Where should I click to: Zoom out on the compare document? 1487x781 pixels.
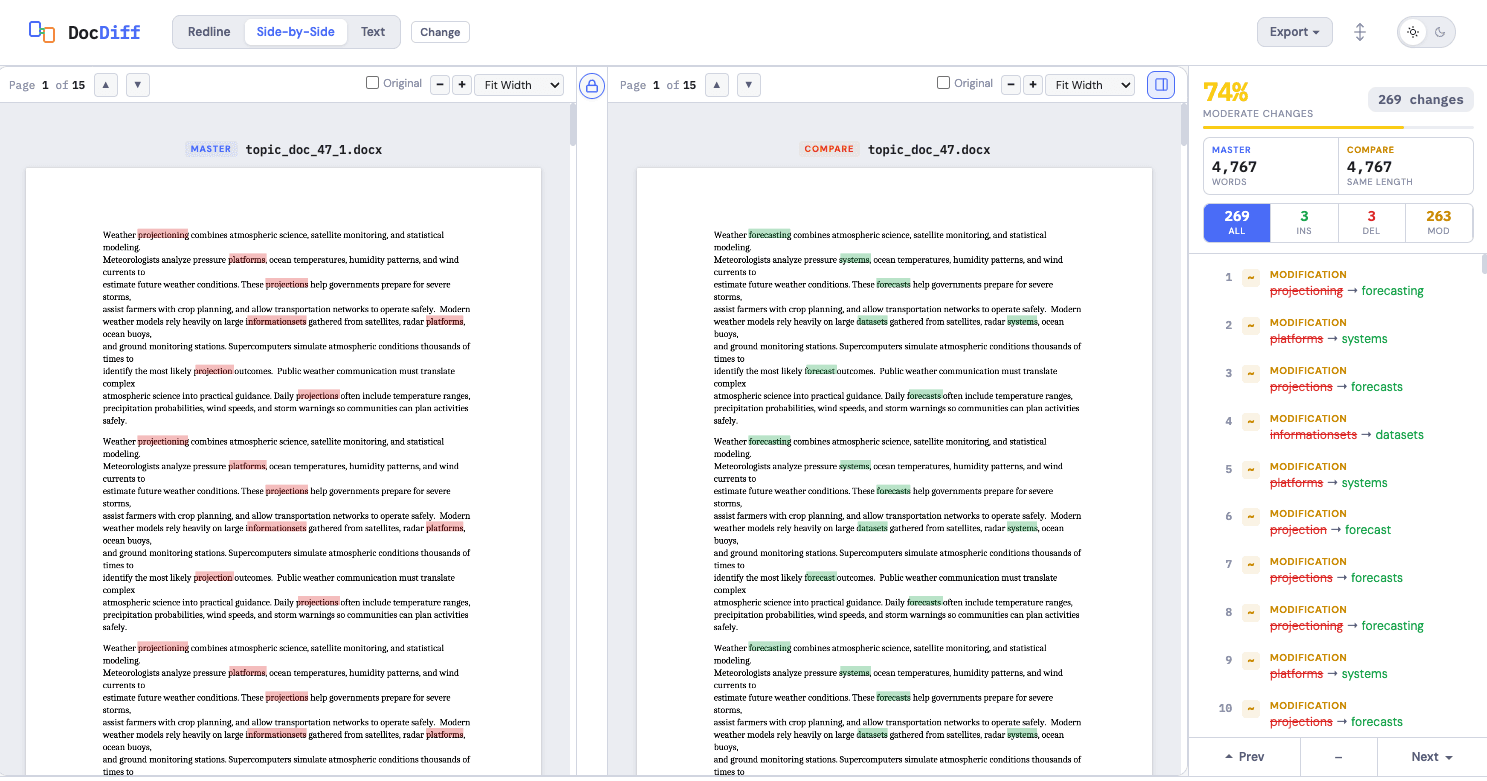pos(1012,85)
